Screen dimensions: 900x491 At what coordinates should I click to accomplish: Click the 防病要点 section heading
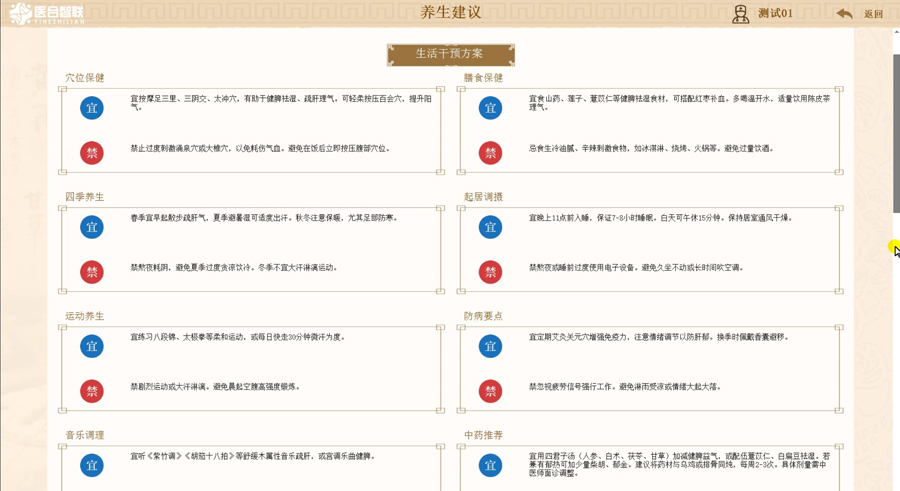pyautogui.click(x=483, y=316)
